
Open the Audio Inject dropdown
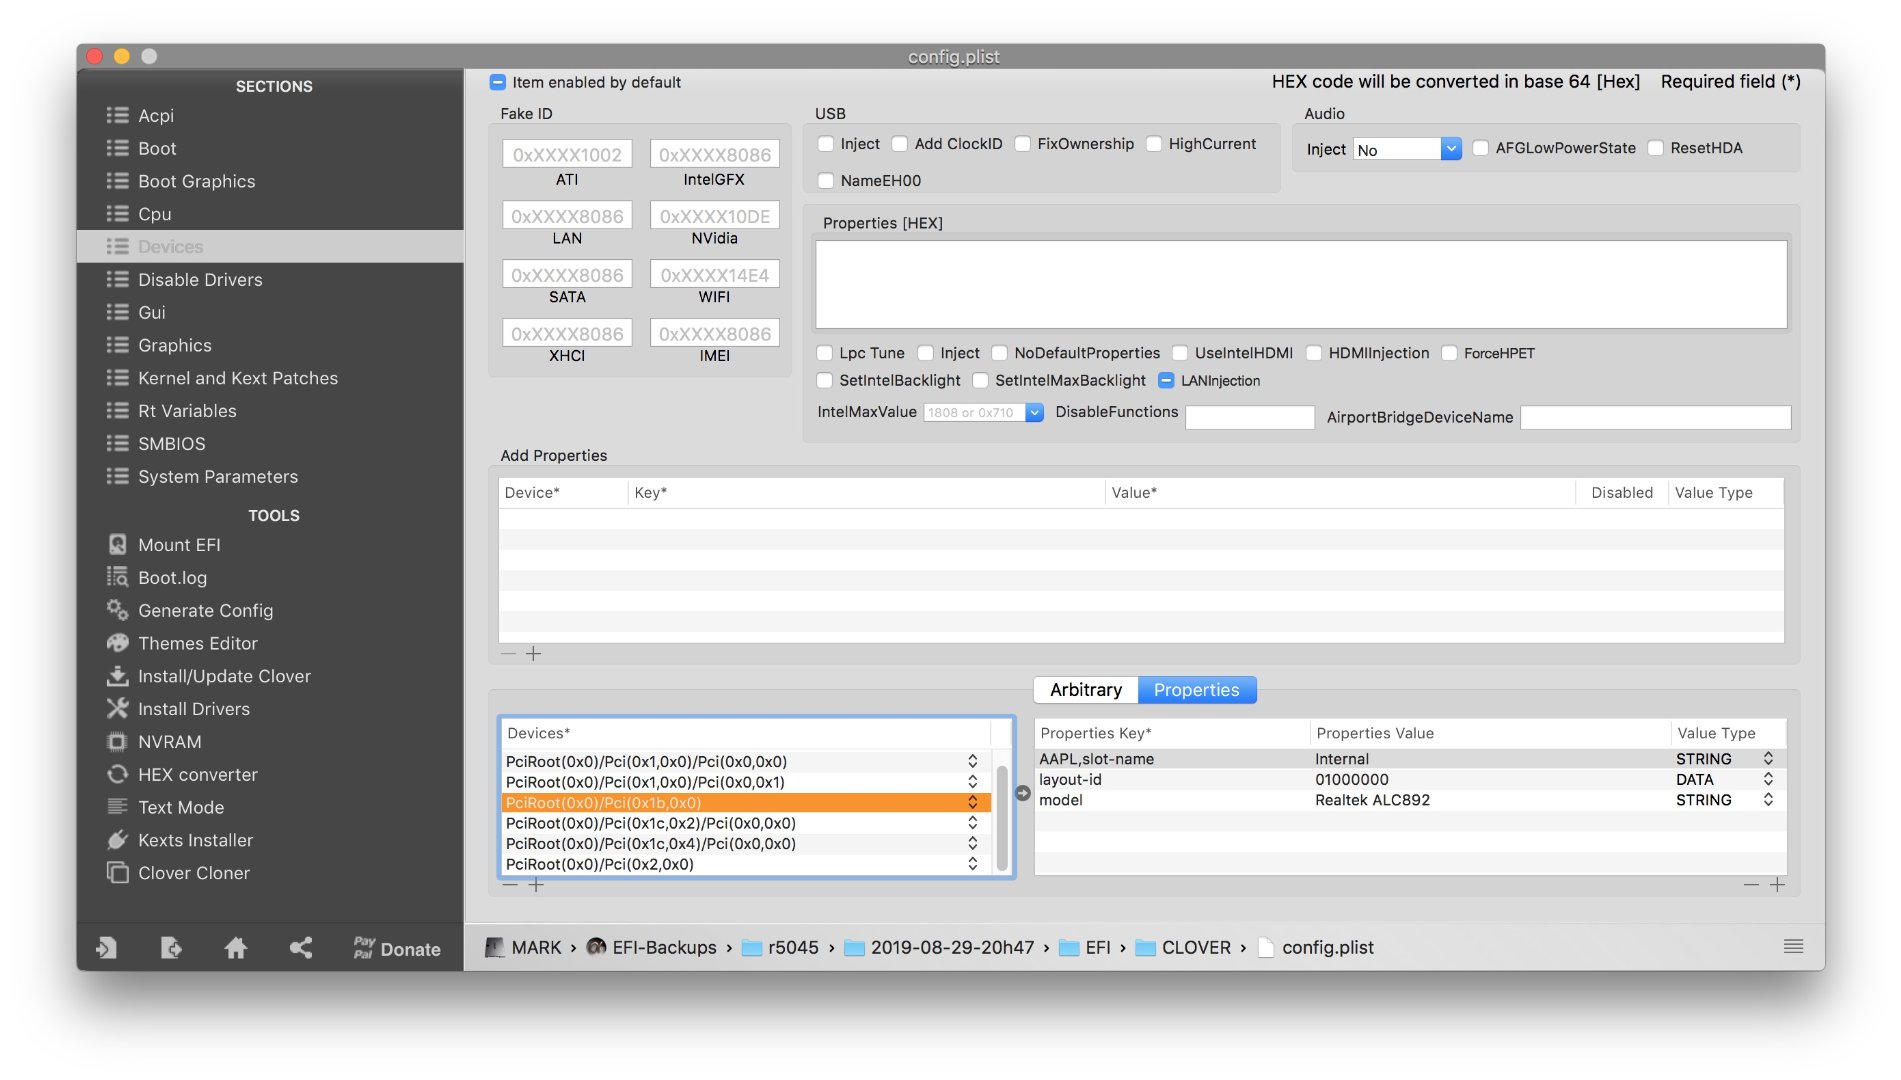pyautogui.click(x=1450, y=149)
